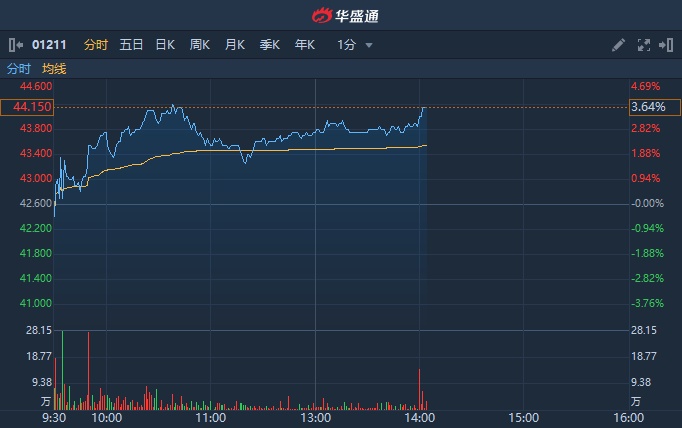Open the 年K yearly chart tab
Screen dimensions: 682x428
click(x=305, y=45)
